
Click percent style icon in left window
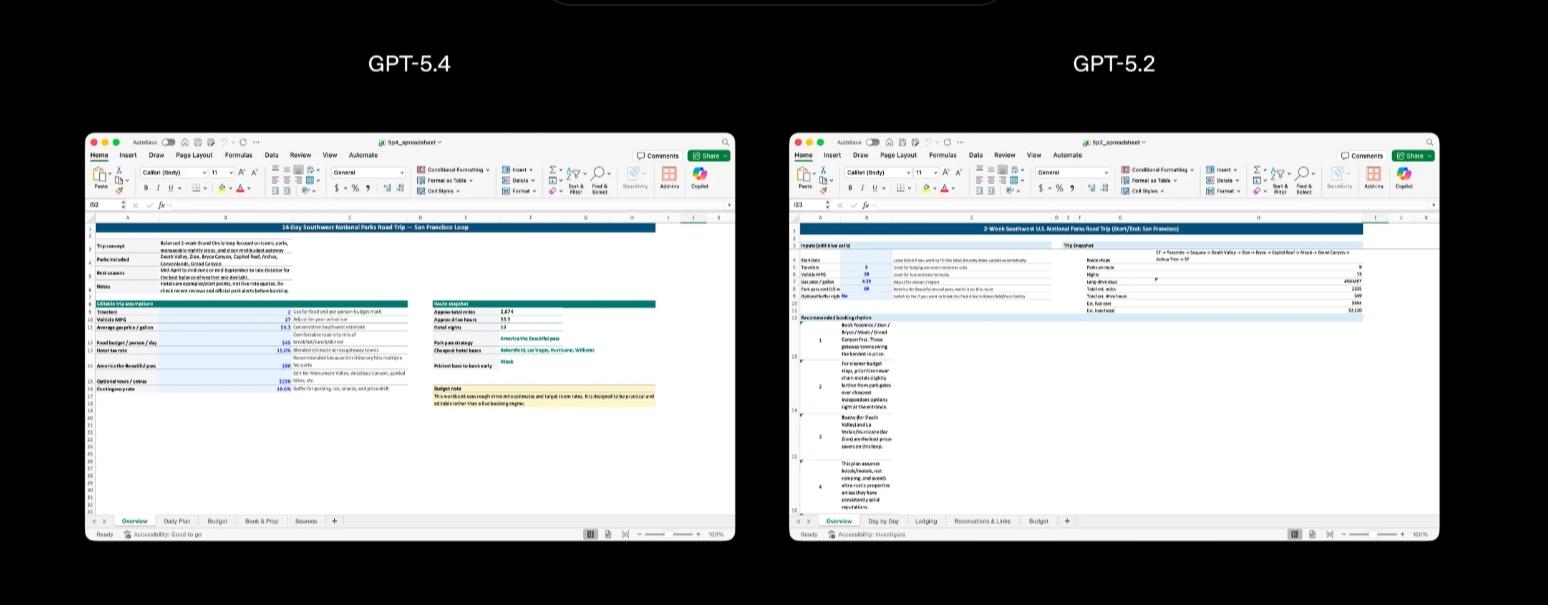[355, 188]
